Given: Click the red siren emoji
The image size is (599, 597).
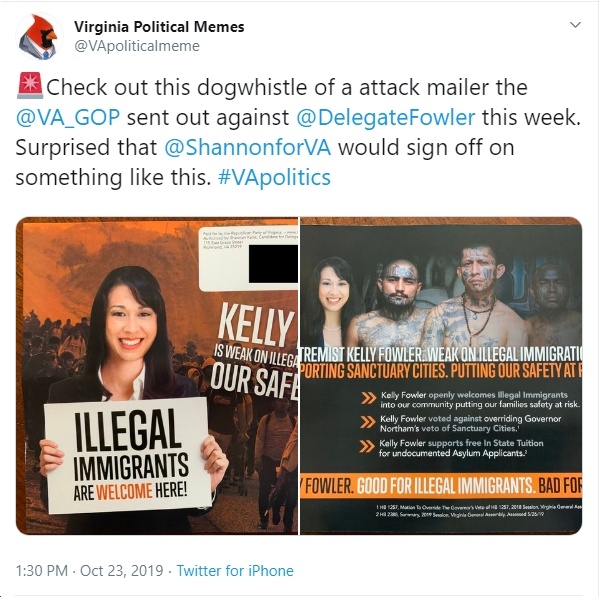Looking at the screenshot, I should coord(30,86).
